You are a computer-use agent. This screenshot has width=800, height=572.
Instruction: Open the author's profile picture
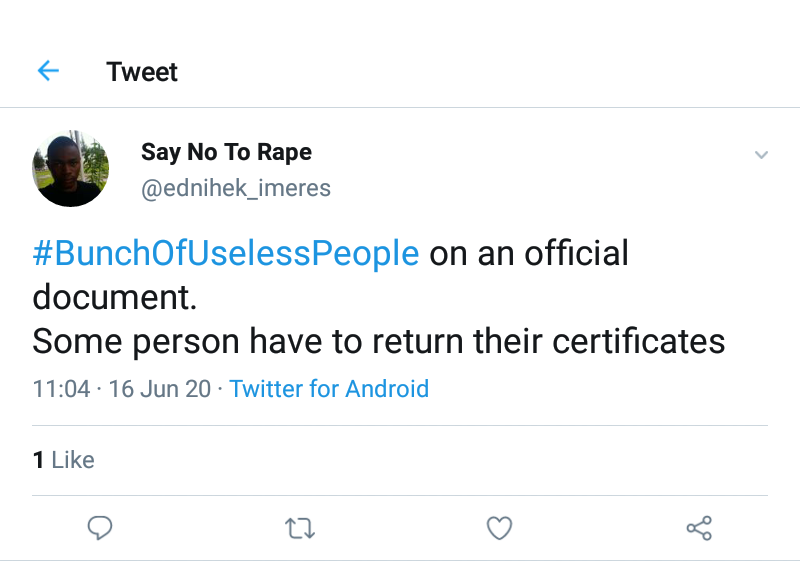(x=70, y=168)
